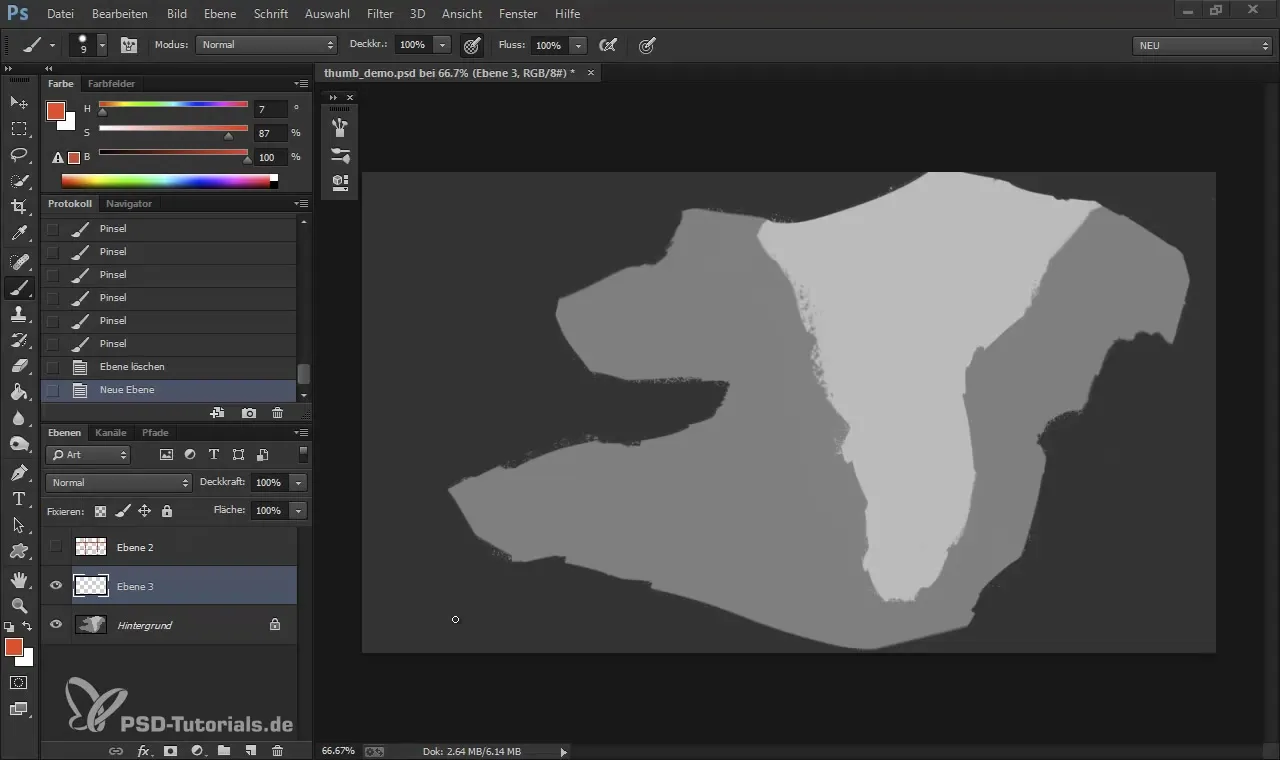1280x760 pixels.
Task: Delete layer trash icon in Ebenen panel
Action: tap(277, 750)
